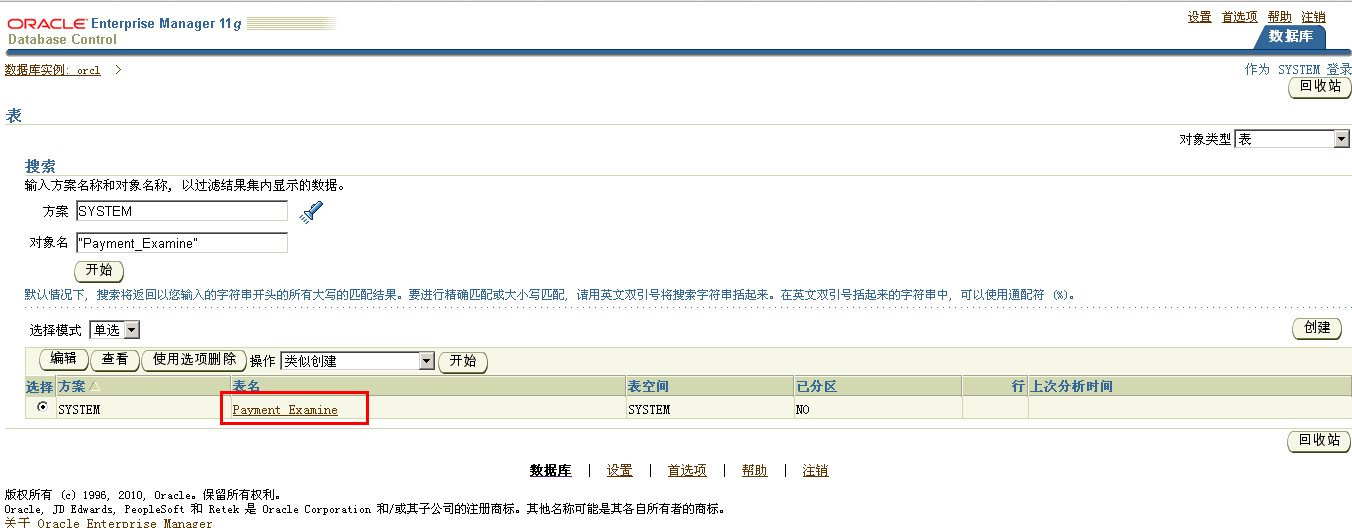Open the footer 帮助 link
Image resolution: width=1352 pixels, height=528 pixels.
click(x=755, y=471)
